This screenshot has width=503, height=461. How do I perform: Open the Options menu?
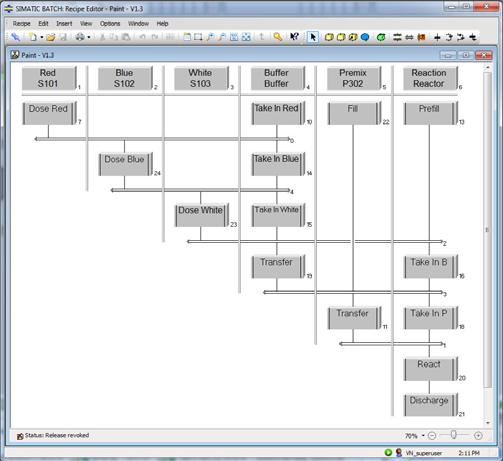tap(110, 24)
